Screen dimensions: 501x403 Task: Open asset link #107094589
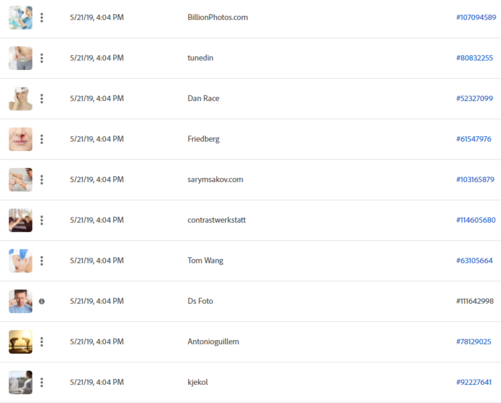point(476,17)
